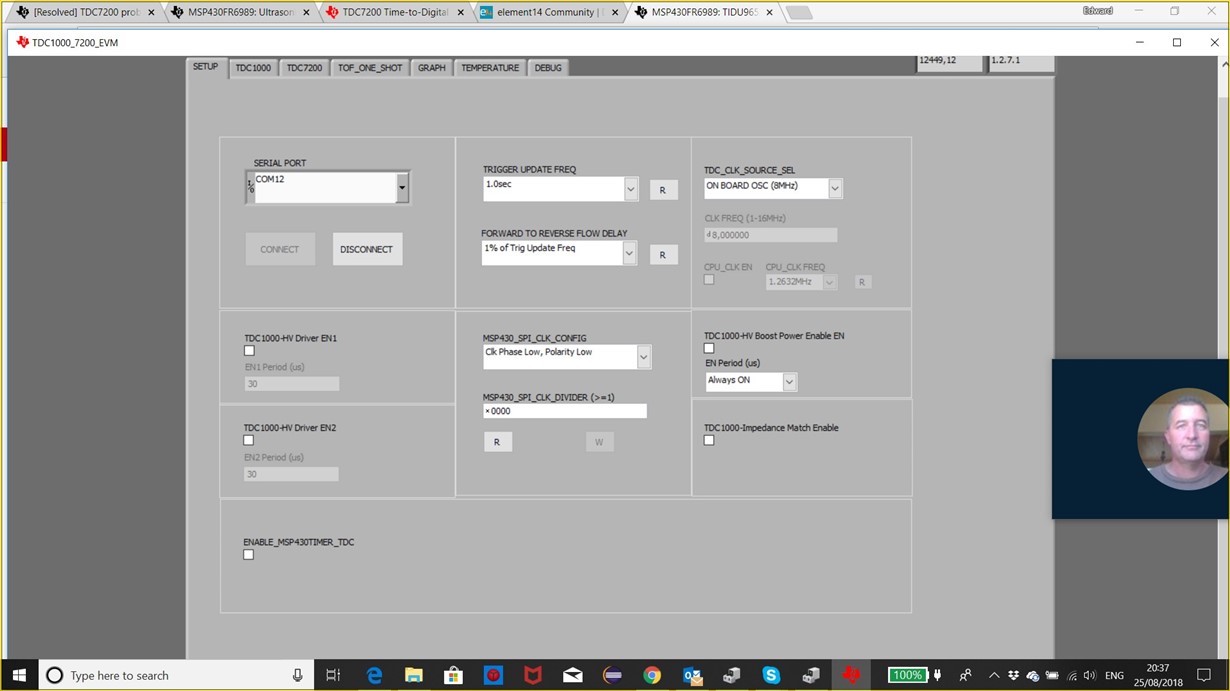Show hidden system tray icons
The width and height of the screenshot is (1230, 691).
(x=994, y=675)
